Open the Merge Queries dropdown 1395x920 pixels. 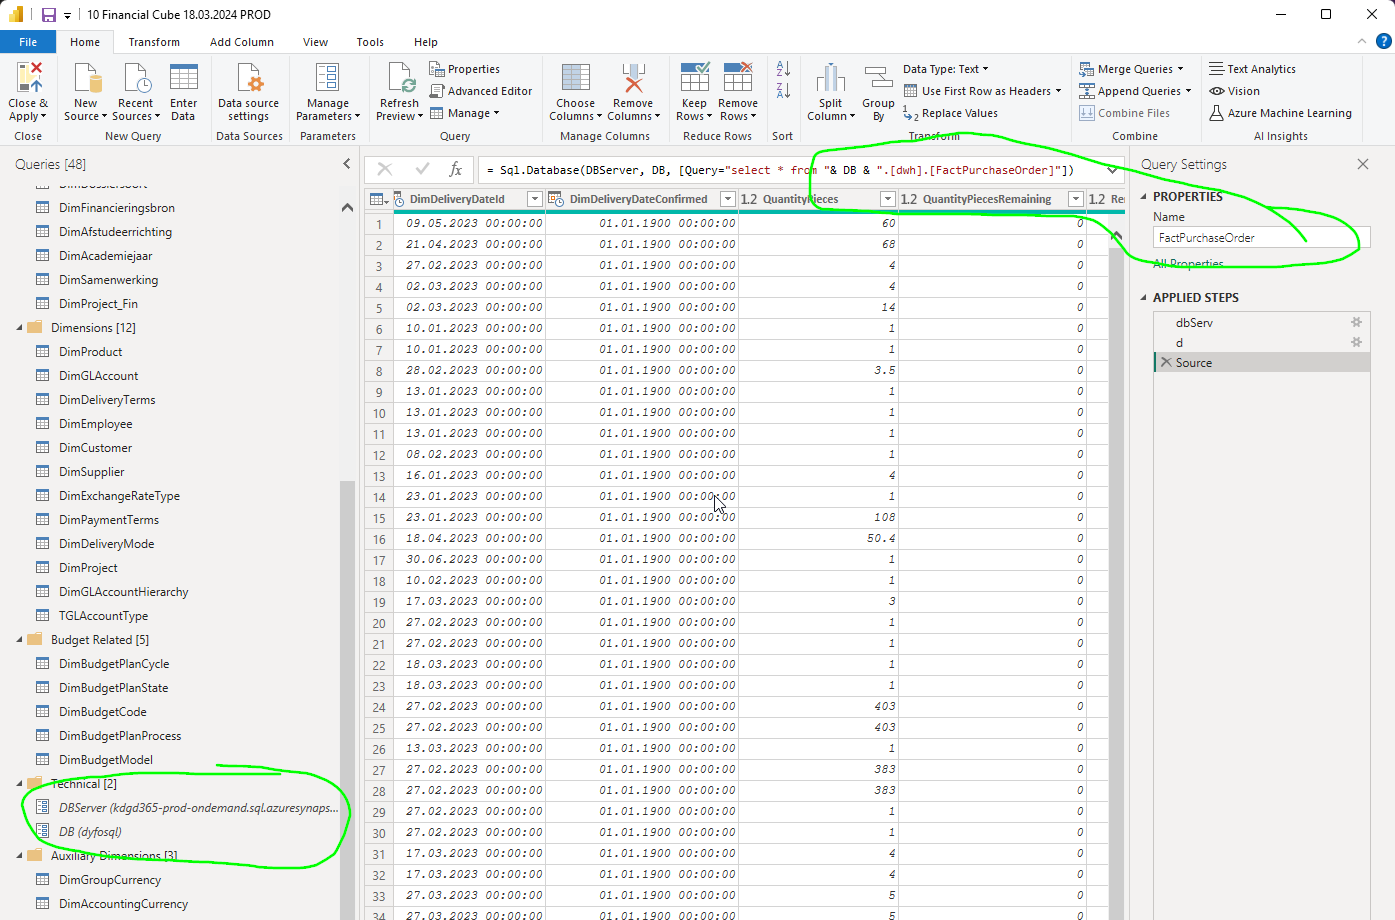[1131, 69]
